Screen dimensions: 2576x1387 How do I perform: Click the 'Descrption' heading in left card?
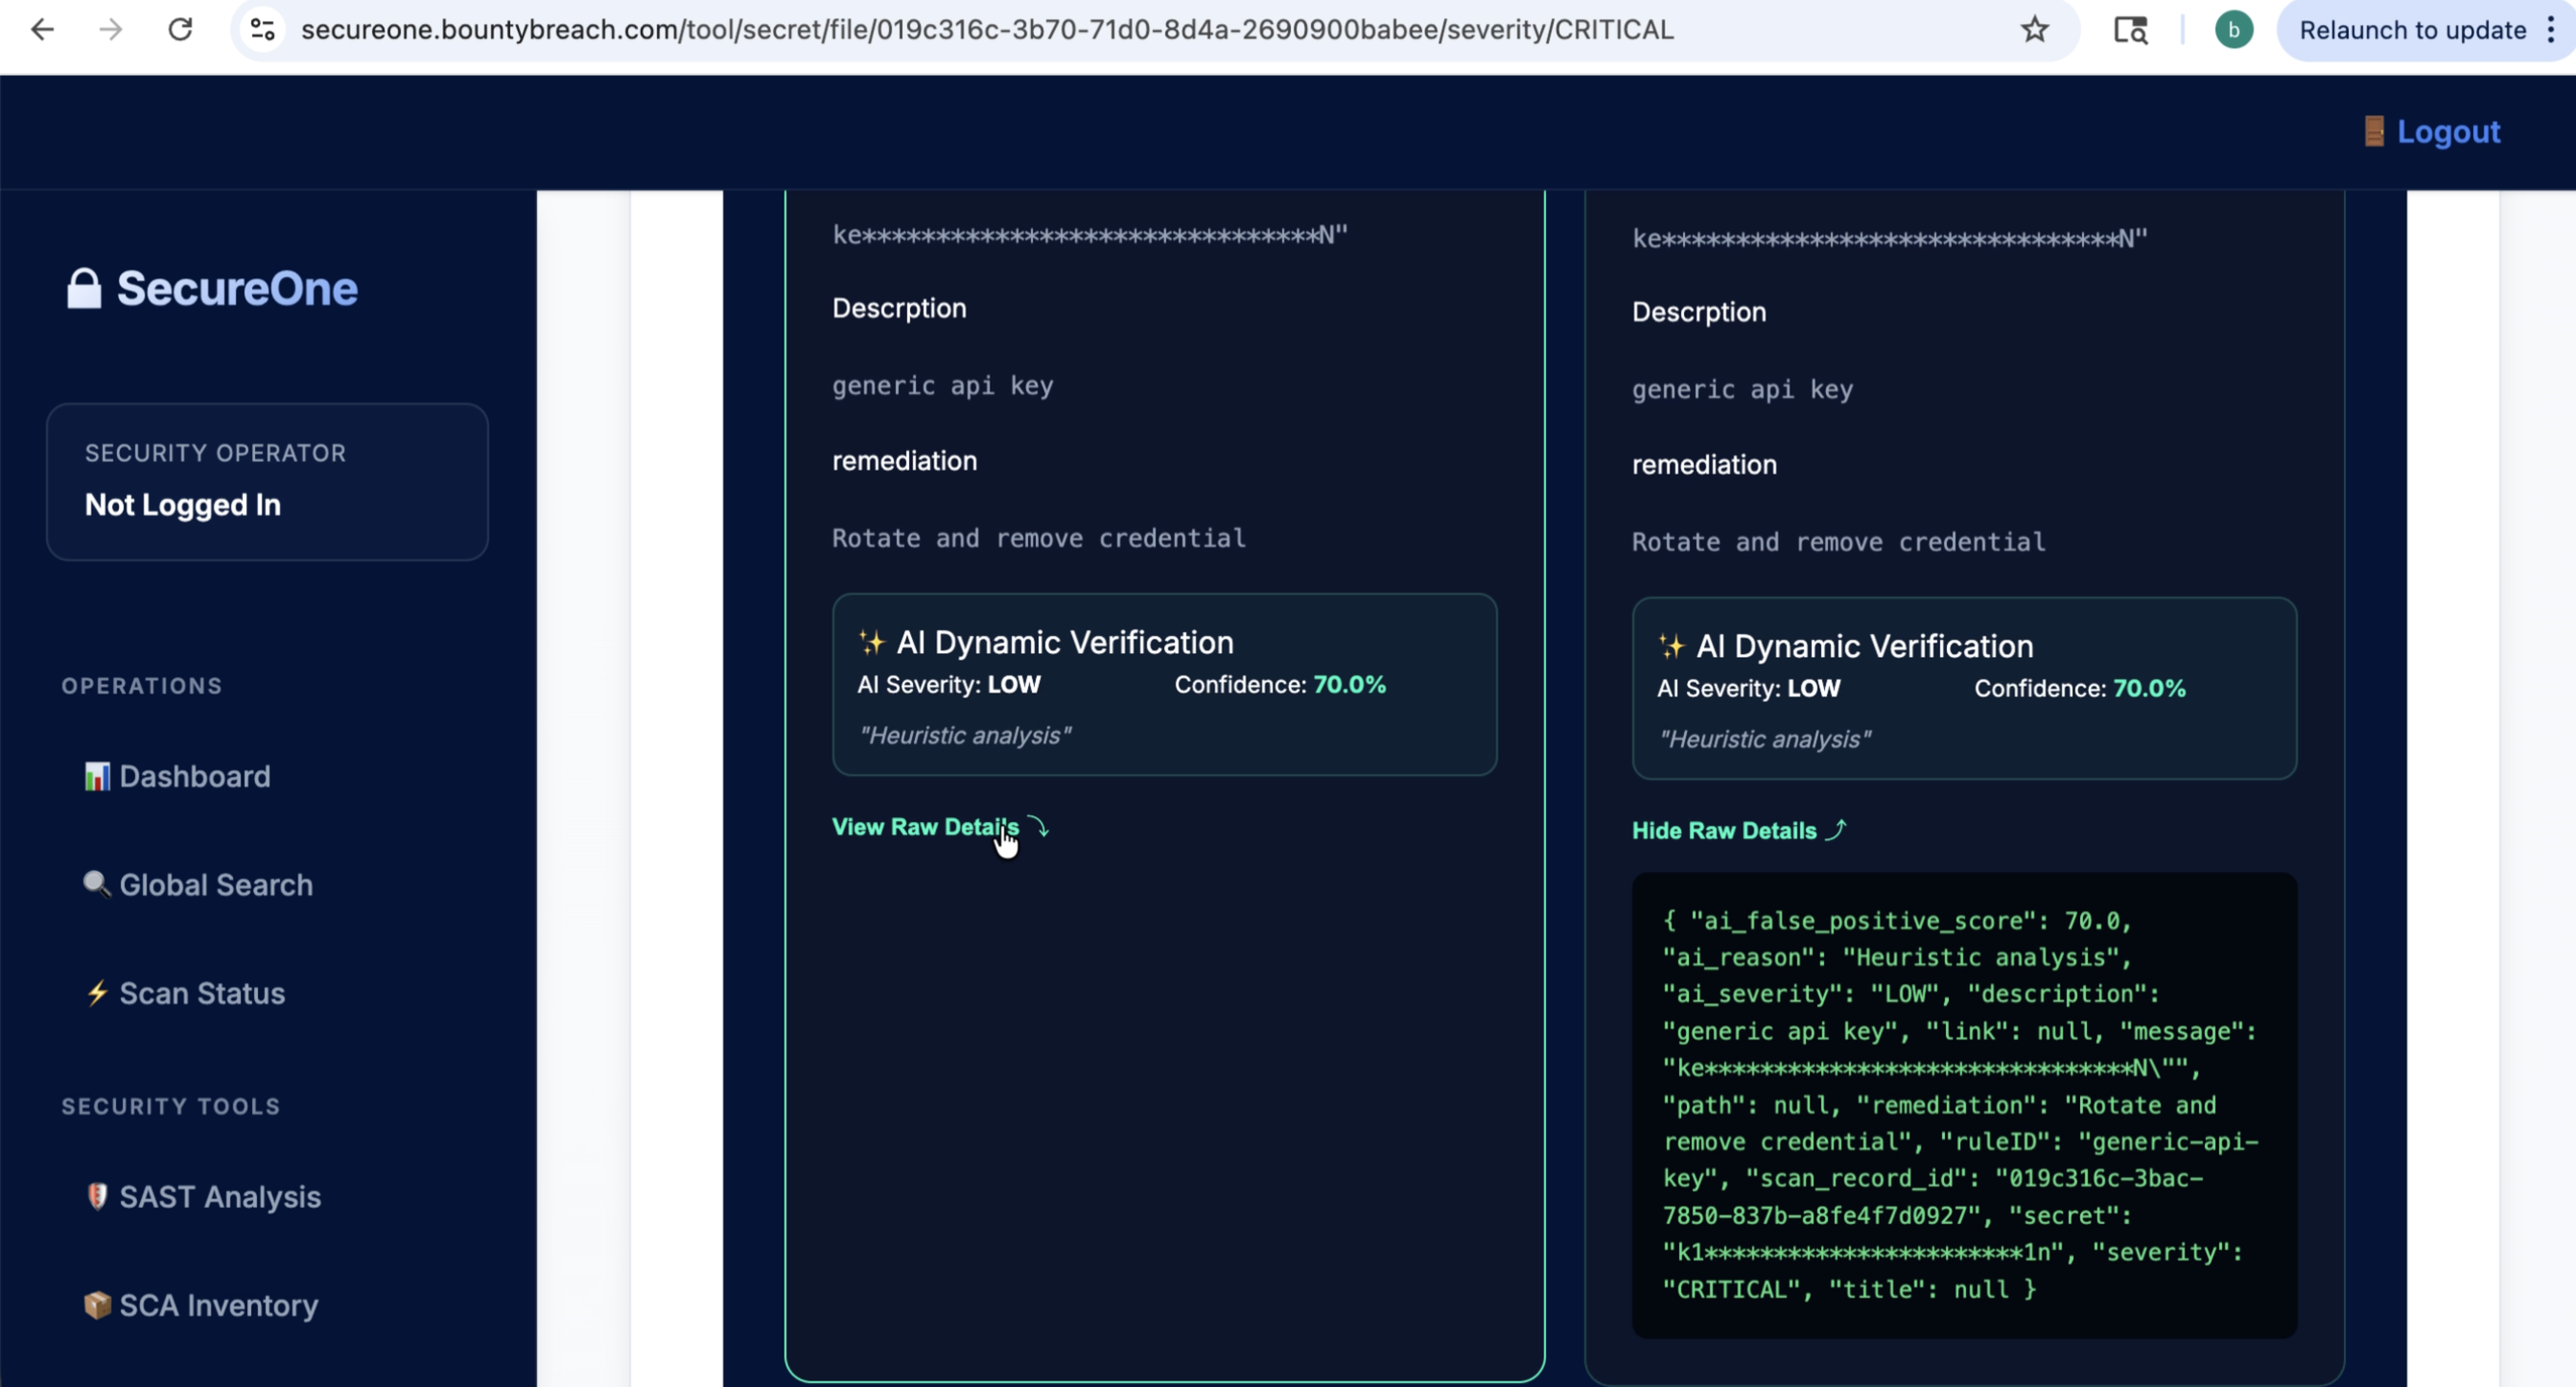coord(899,309)
